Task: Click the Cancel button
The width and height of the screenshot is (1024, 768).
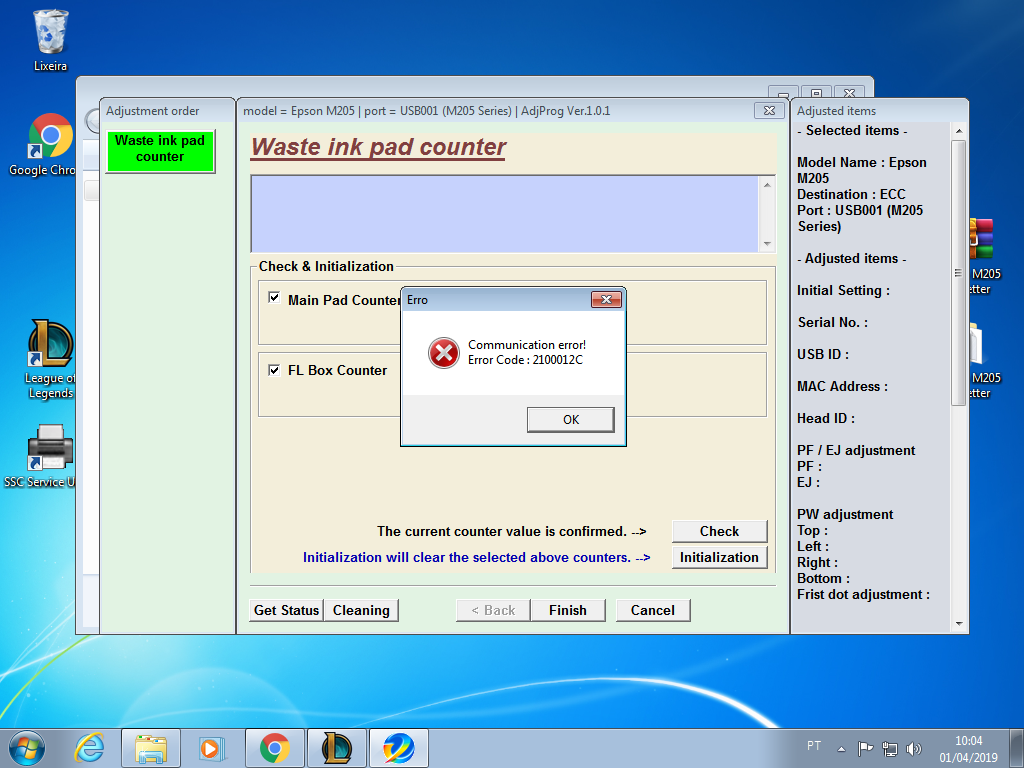Action: click(652, 610)
